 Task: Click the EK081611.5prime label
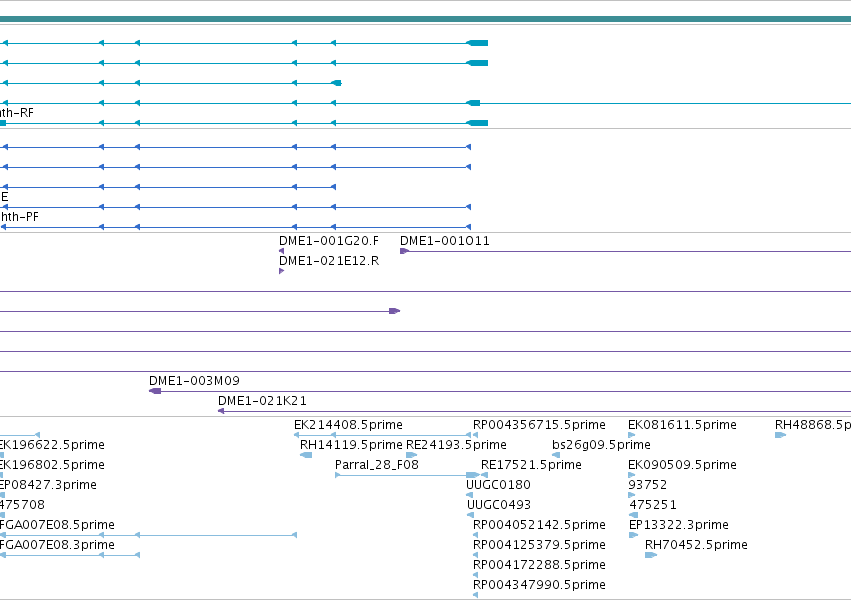click(x=682, y=425)
